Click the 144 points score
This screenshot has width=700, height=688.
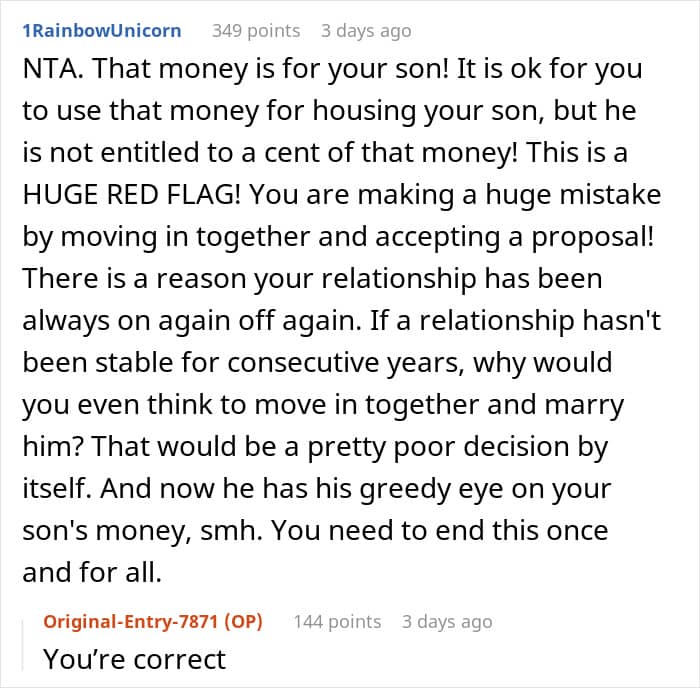tap(337, 621)
